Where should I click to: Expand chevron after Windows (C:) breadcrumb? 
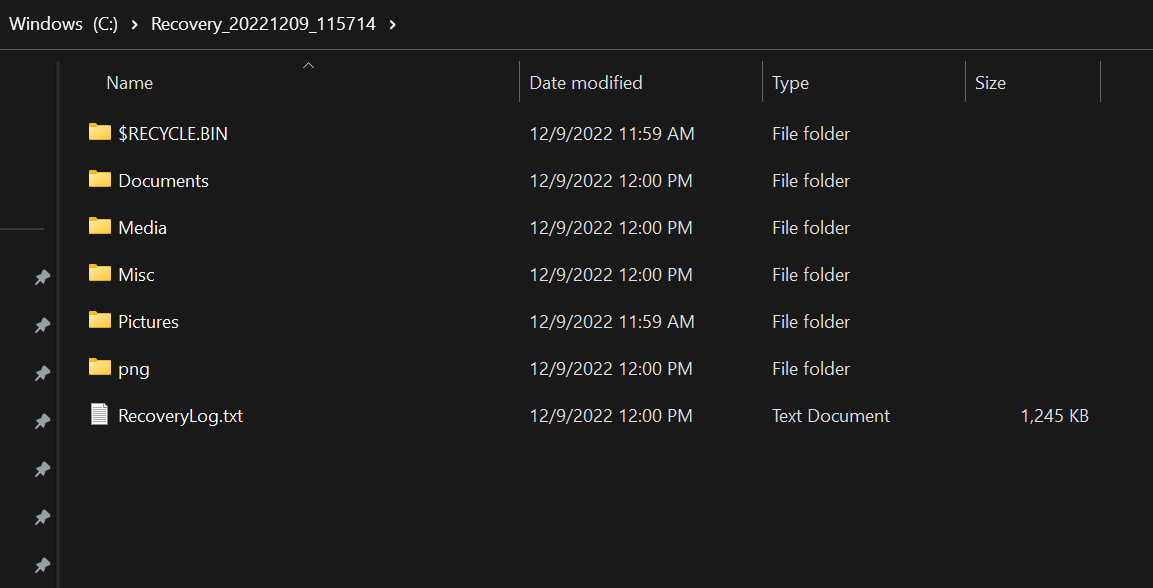tap(134, 24)
